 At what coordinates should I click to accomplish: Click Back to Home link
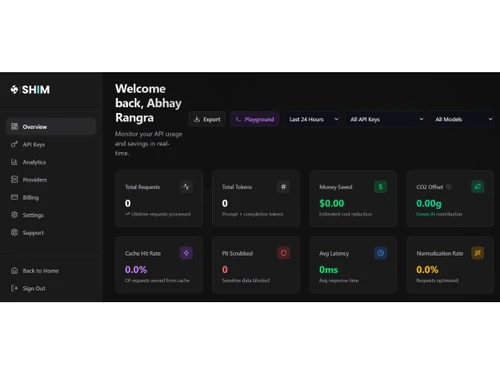pyautogui.click(x=51, y=271)
